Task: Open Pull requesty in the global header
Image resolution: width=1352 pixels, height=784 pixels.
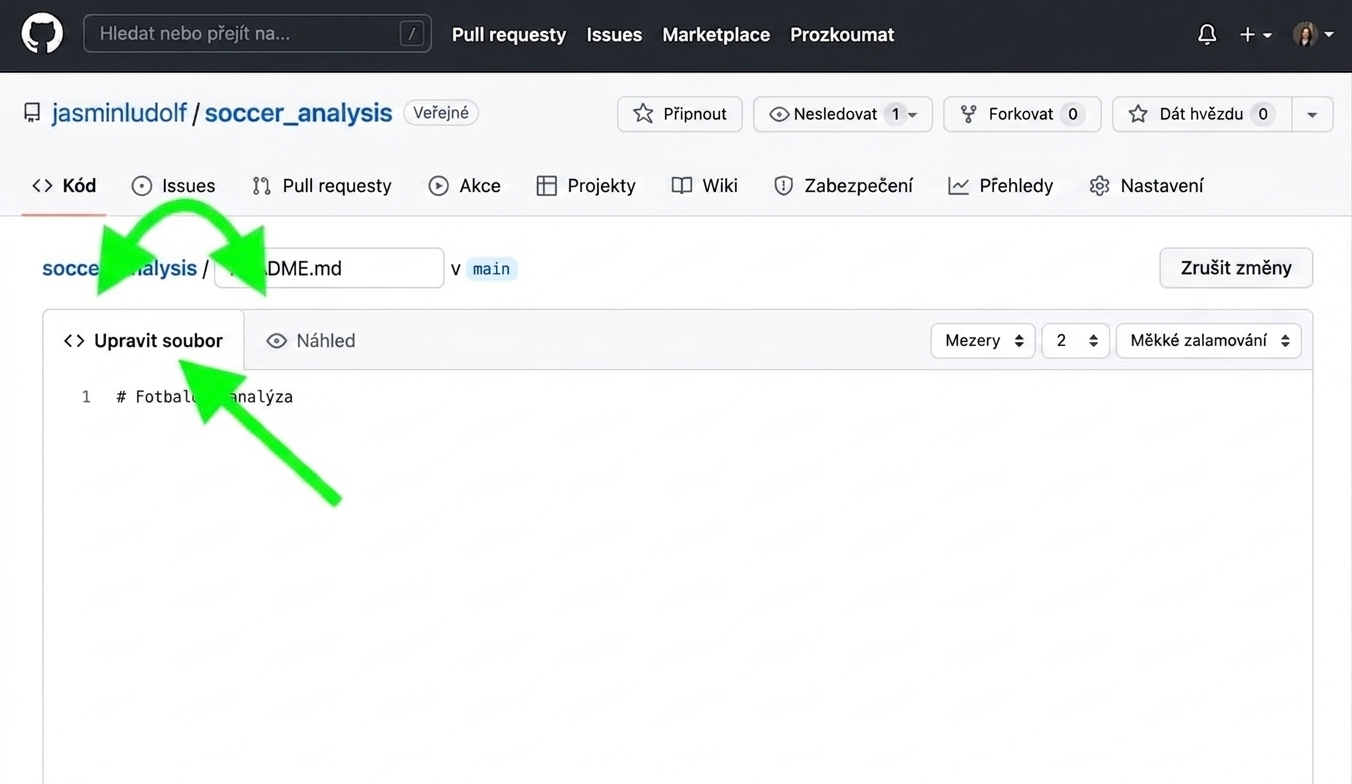Action: (509, 34)
